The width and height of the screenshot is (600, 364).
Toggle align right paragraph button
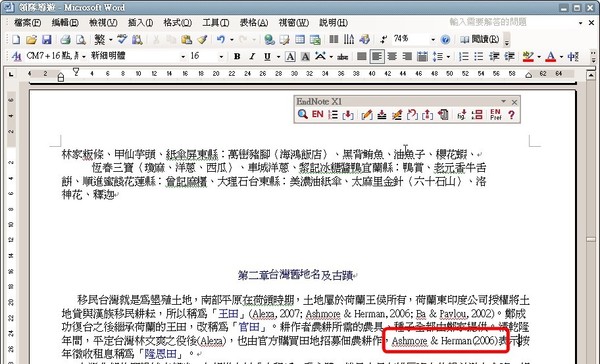point(407,57)
